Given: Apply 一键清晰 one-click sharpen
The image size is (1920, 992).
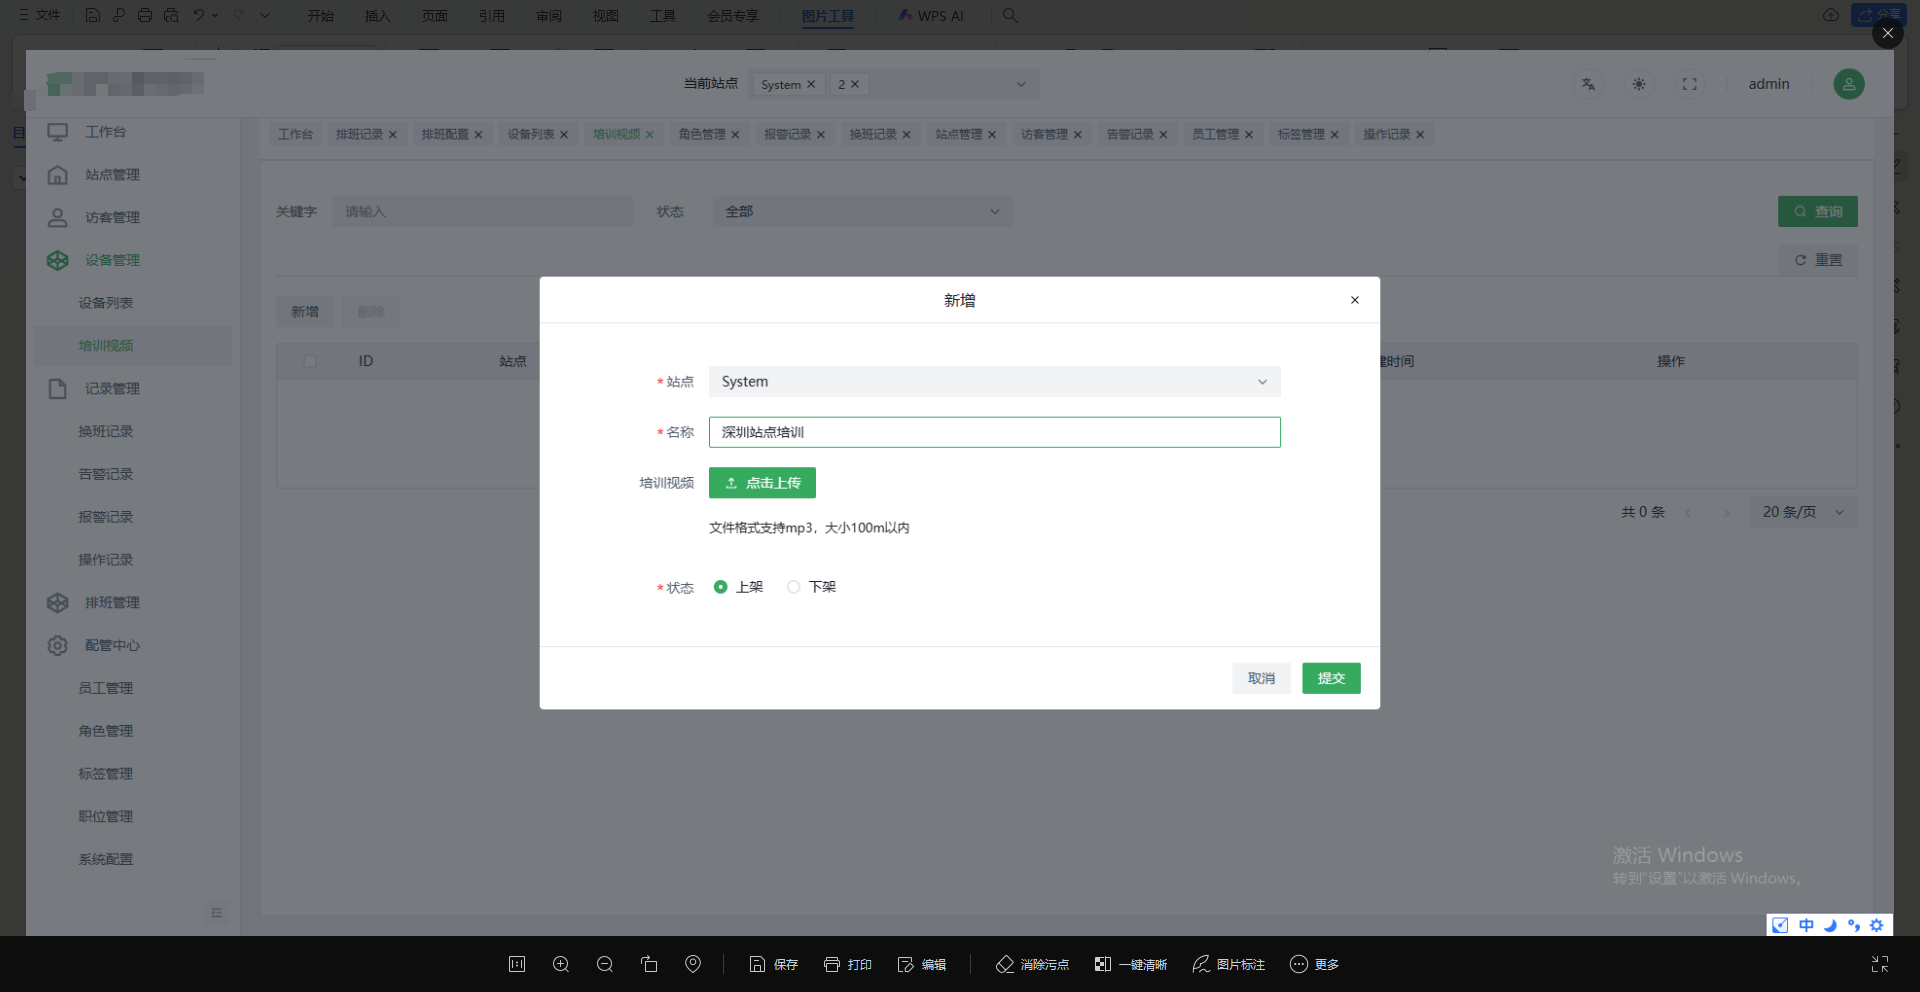Looking at the screenshot, I should 1130,964.
